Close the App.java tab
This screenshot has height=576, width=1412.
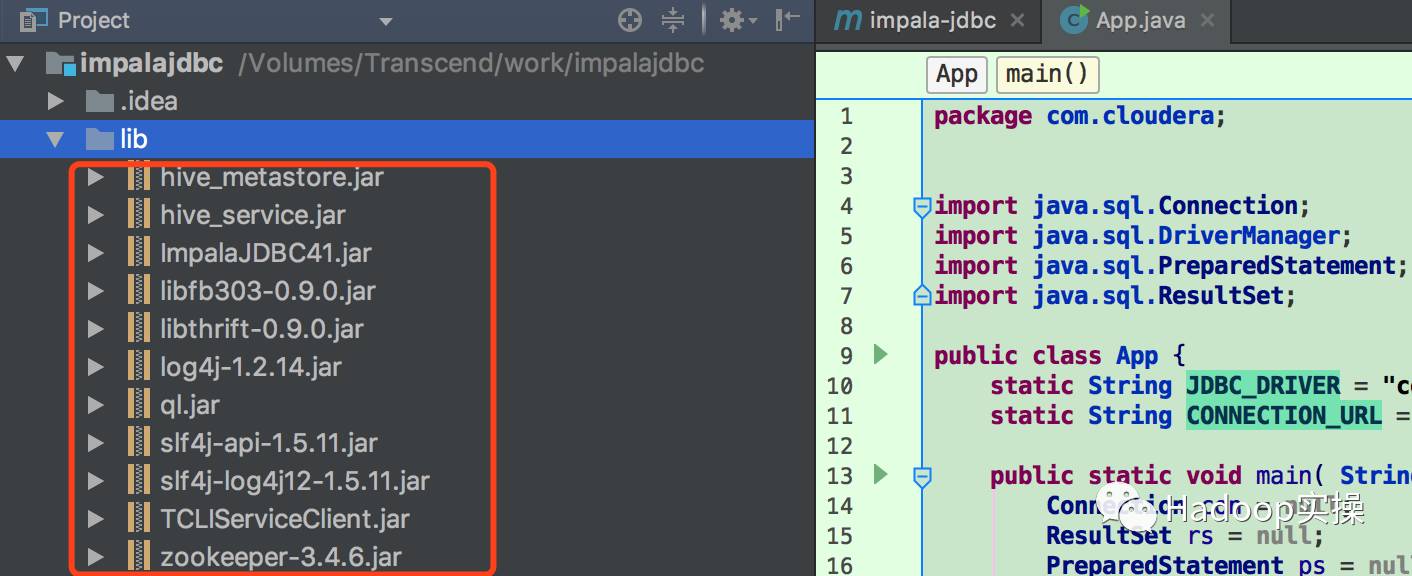pyautogui.click(x=1207, y=20)
